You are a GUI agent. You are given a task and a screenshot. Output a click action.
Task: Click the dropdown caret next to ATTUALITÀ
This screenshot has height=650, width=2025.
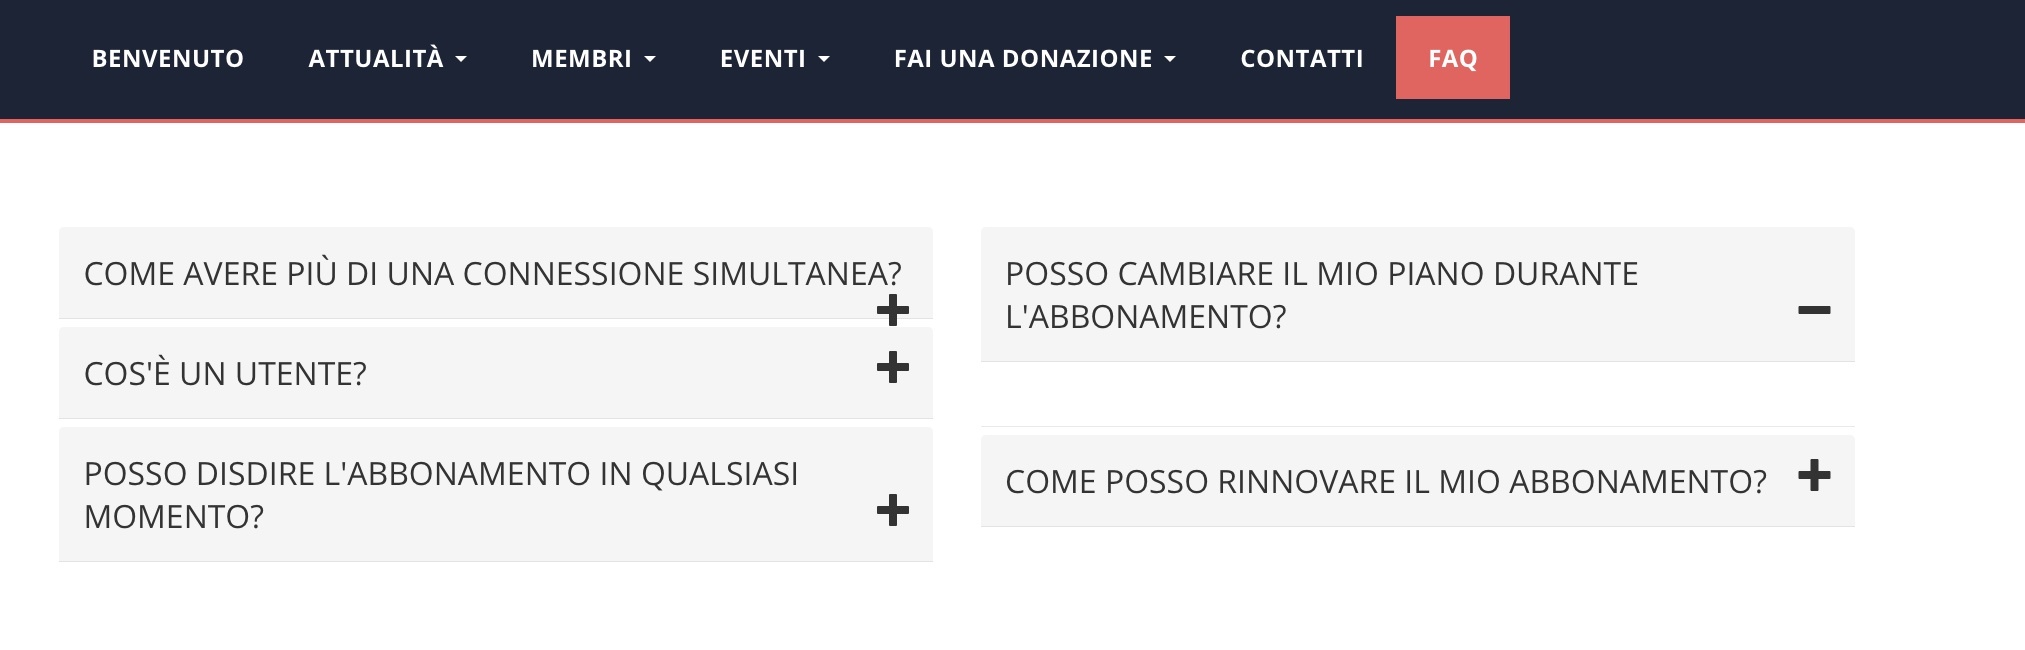coord(461,60)
